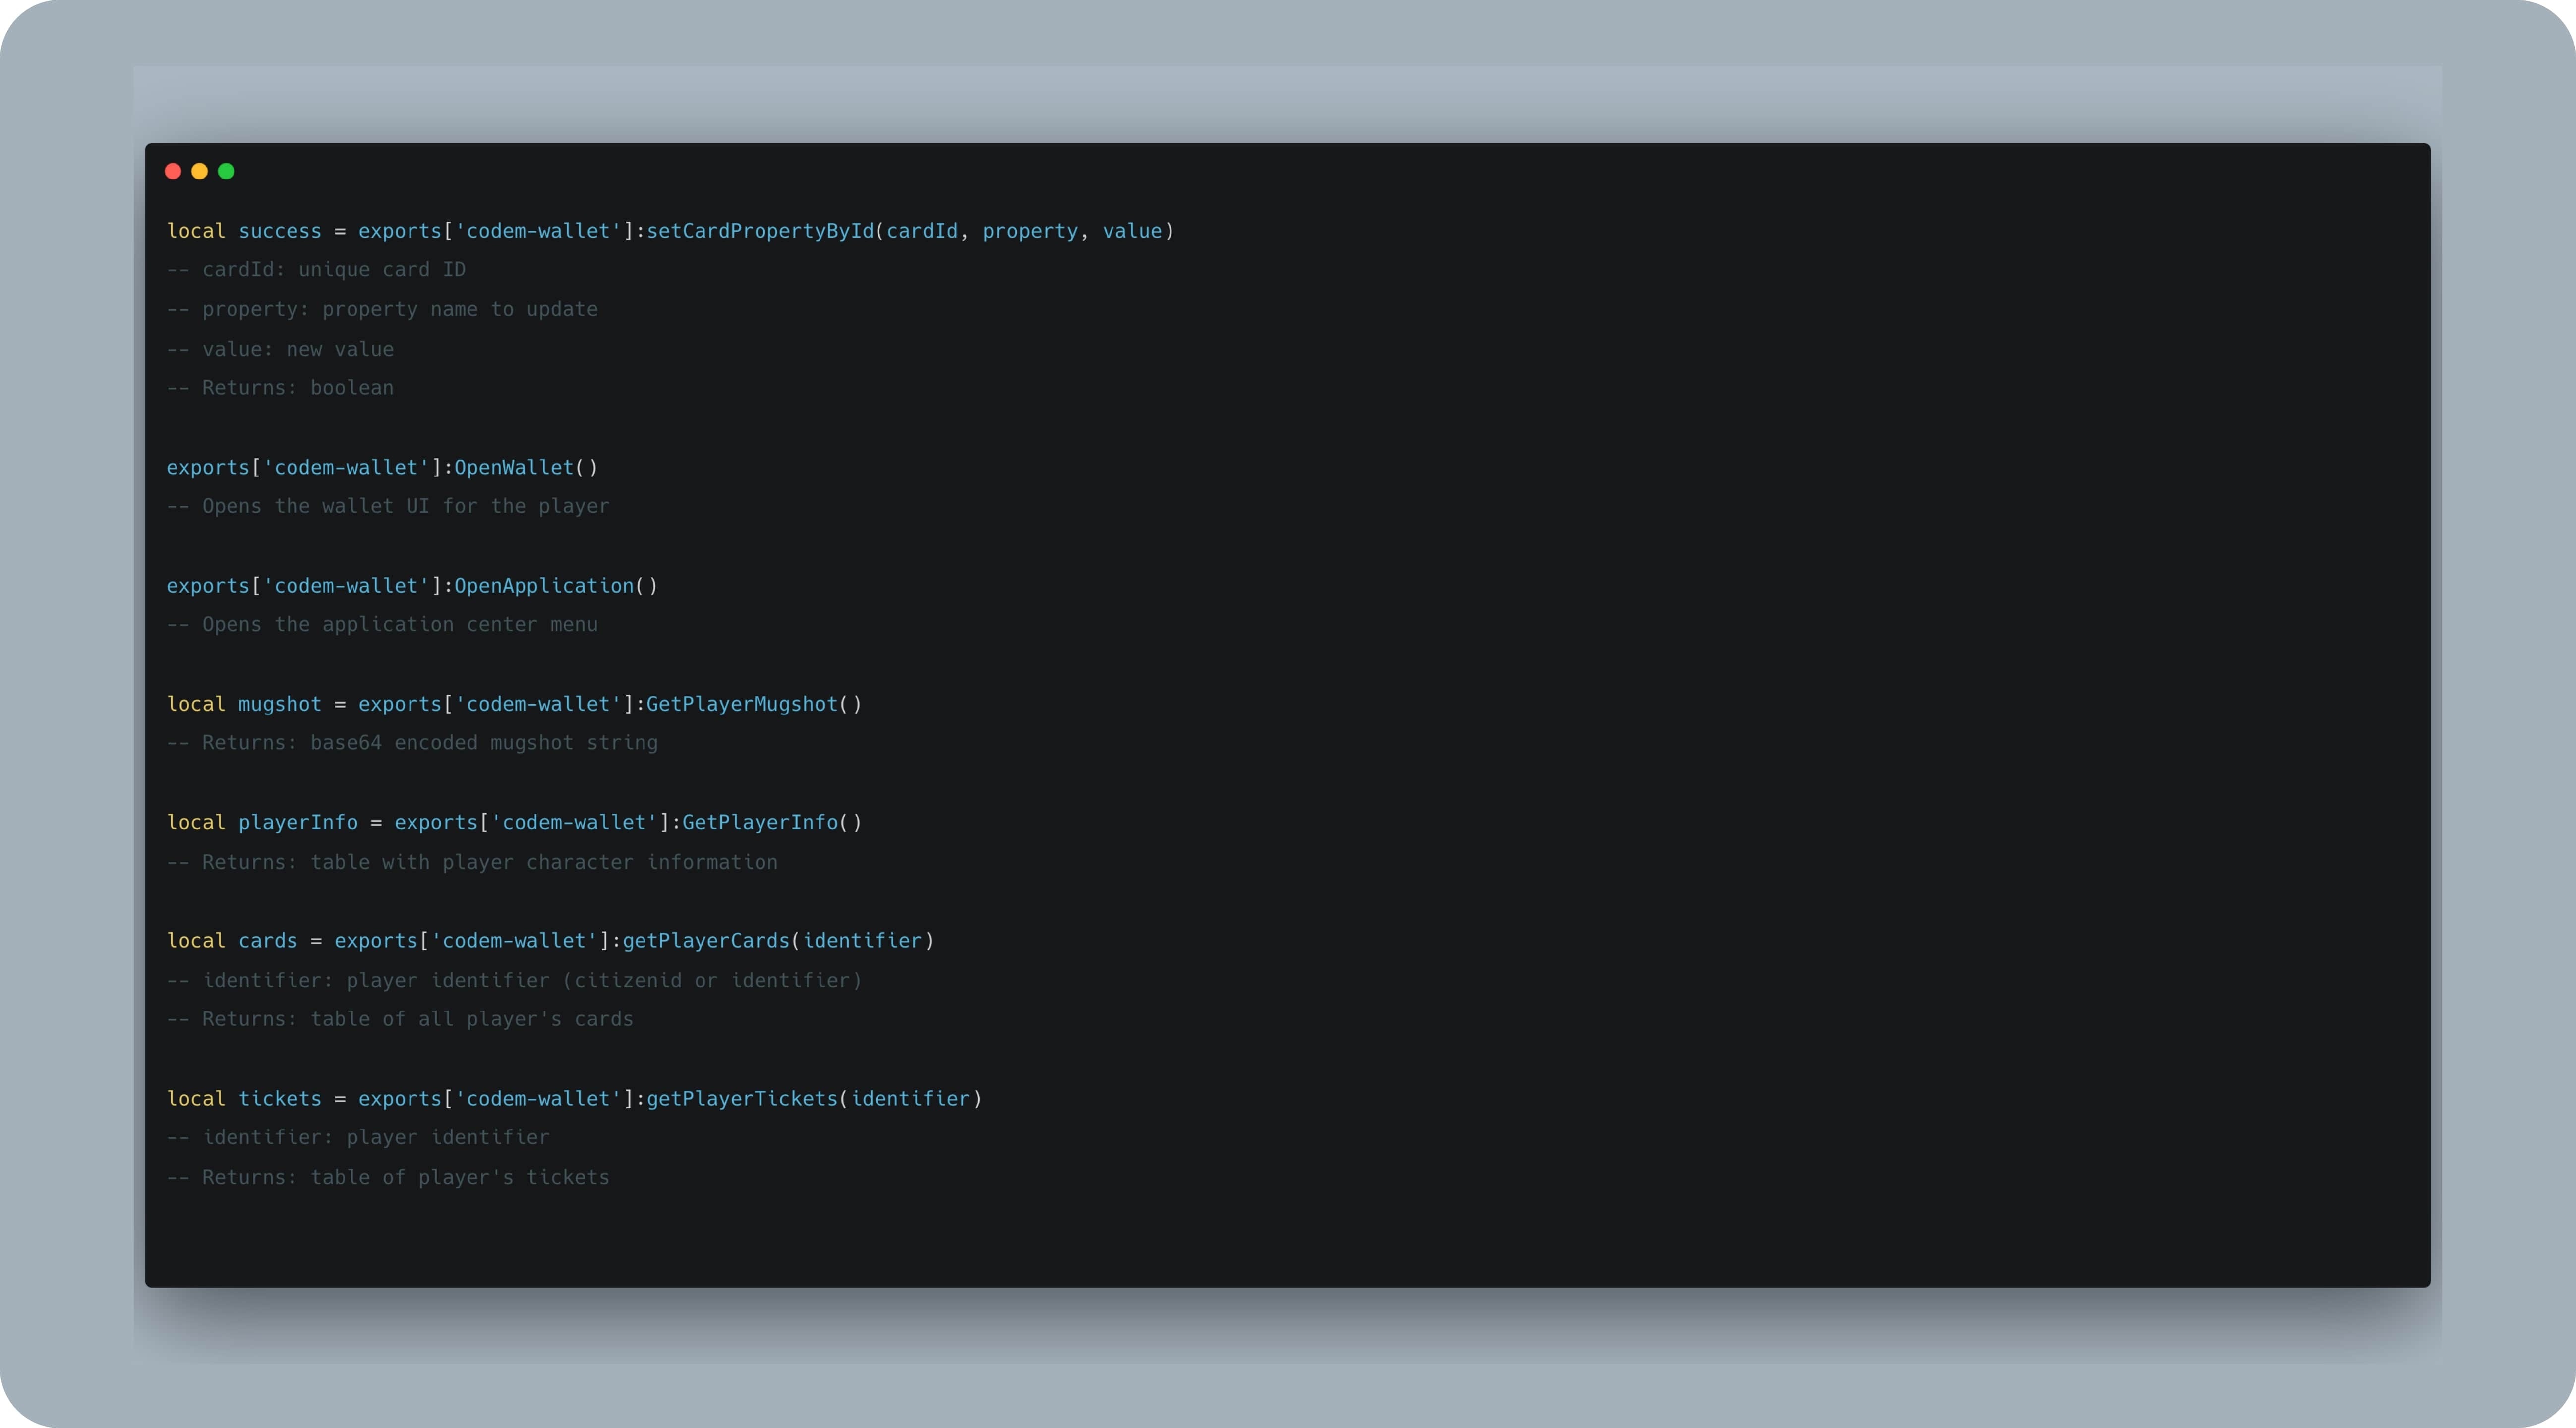Screen dimensions: 2576x1428
Task: Click setCardPropertyById function name
Action: pyautogui.click(x=760, y=231)
